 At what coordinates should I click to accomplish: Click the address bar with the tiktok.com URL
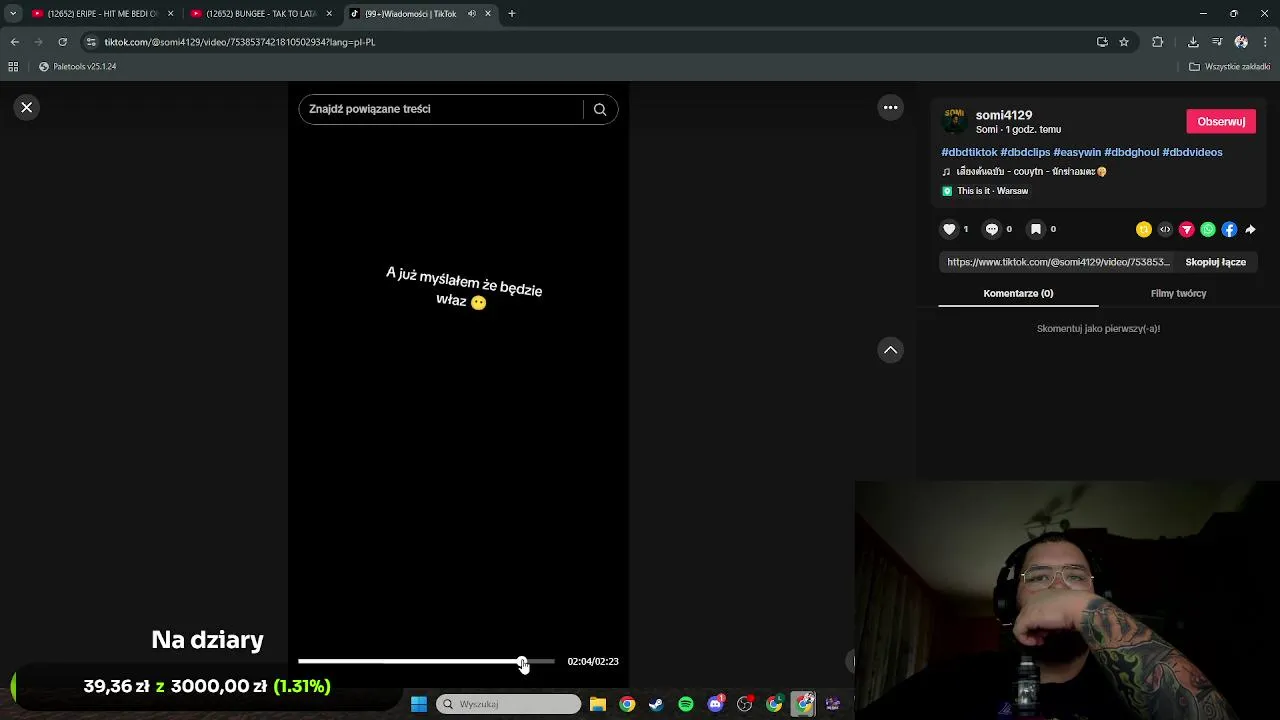click(x=590, y=42)
